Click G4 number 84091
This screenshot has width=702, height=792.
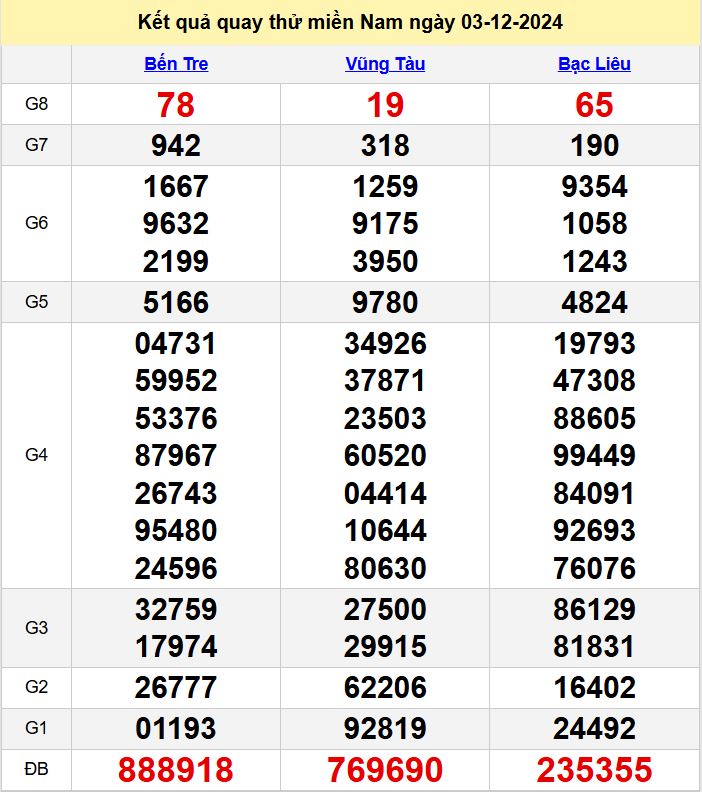594,493
